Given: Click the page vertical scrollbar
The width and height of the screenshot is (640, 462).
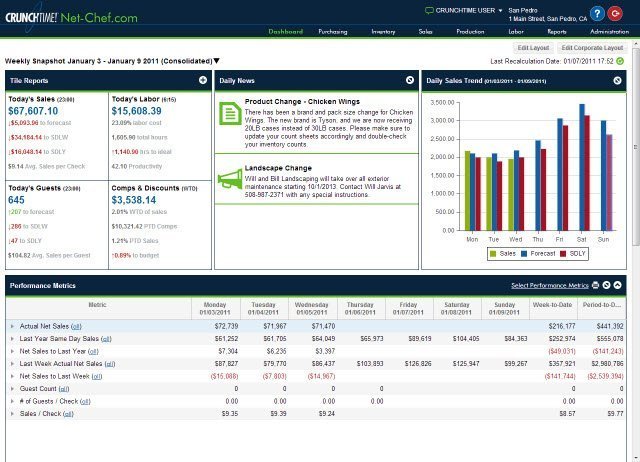Looking at the screenshot, I should pyautogui.click(x=636, y=147).
